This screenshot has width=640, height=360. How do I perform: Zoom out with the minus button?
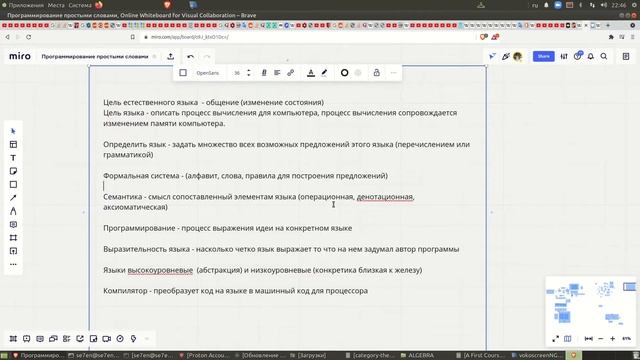pyautogui.click(x=601, y=339)
